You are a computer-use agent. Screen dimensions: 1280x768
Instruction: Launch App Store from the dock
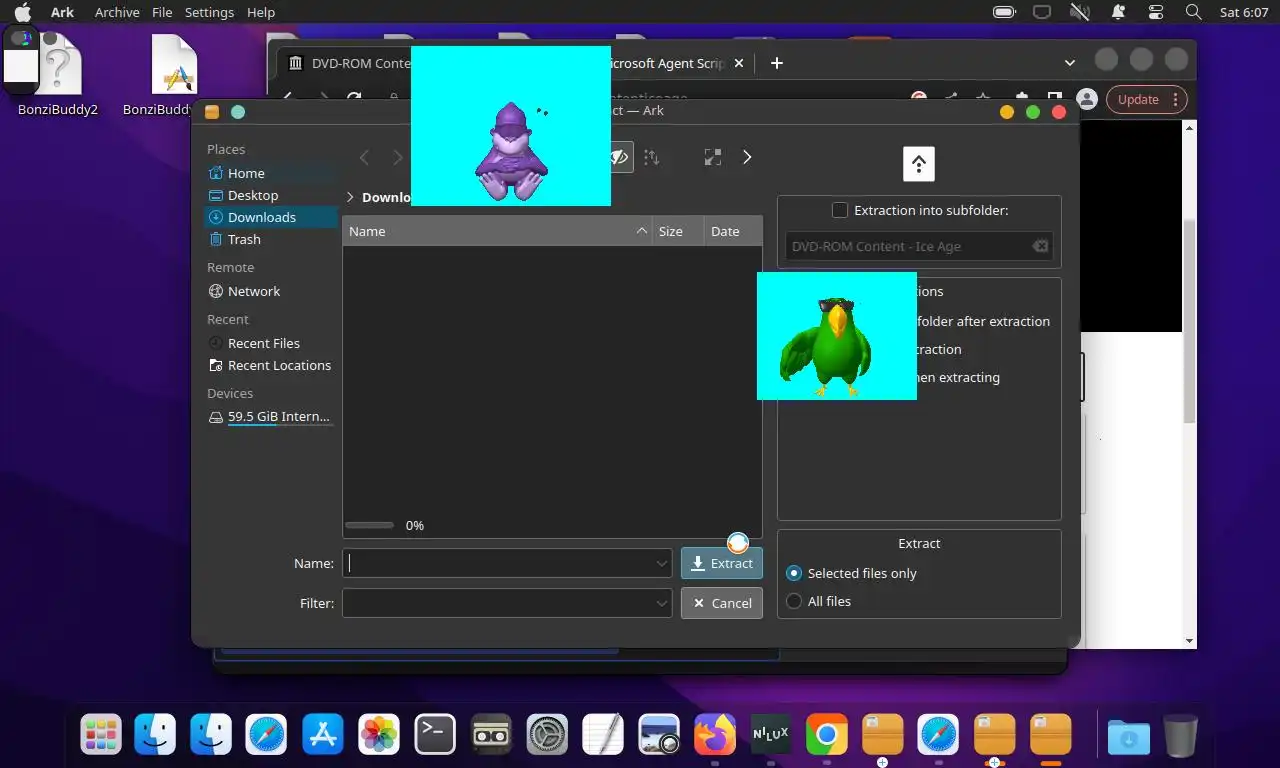323,736
